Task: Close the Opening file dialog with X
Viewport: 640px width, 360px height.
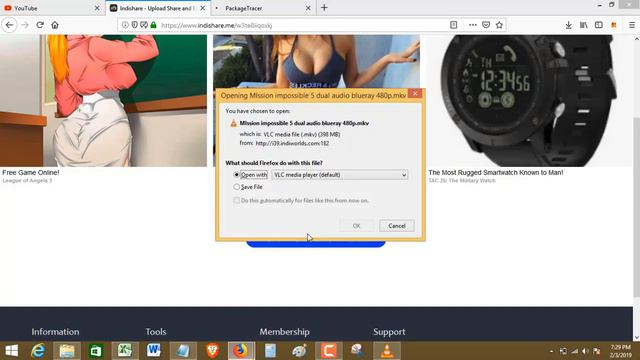Action: coord(415,93)
